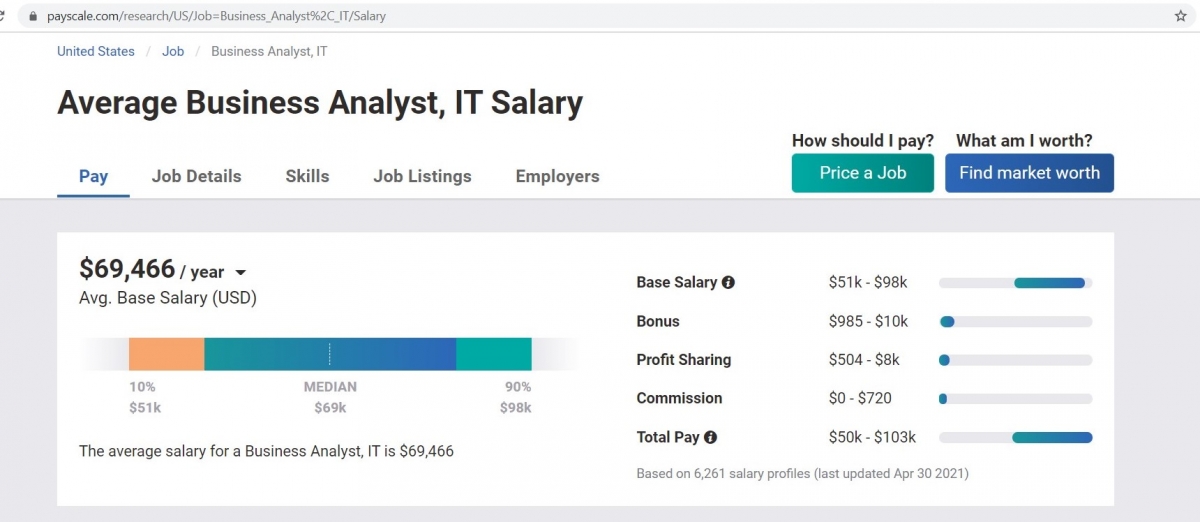Click the padlock site security icon
1200x522 pixels.
coord(33,16)
